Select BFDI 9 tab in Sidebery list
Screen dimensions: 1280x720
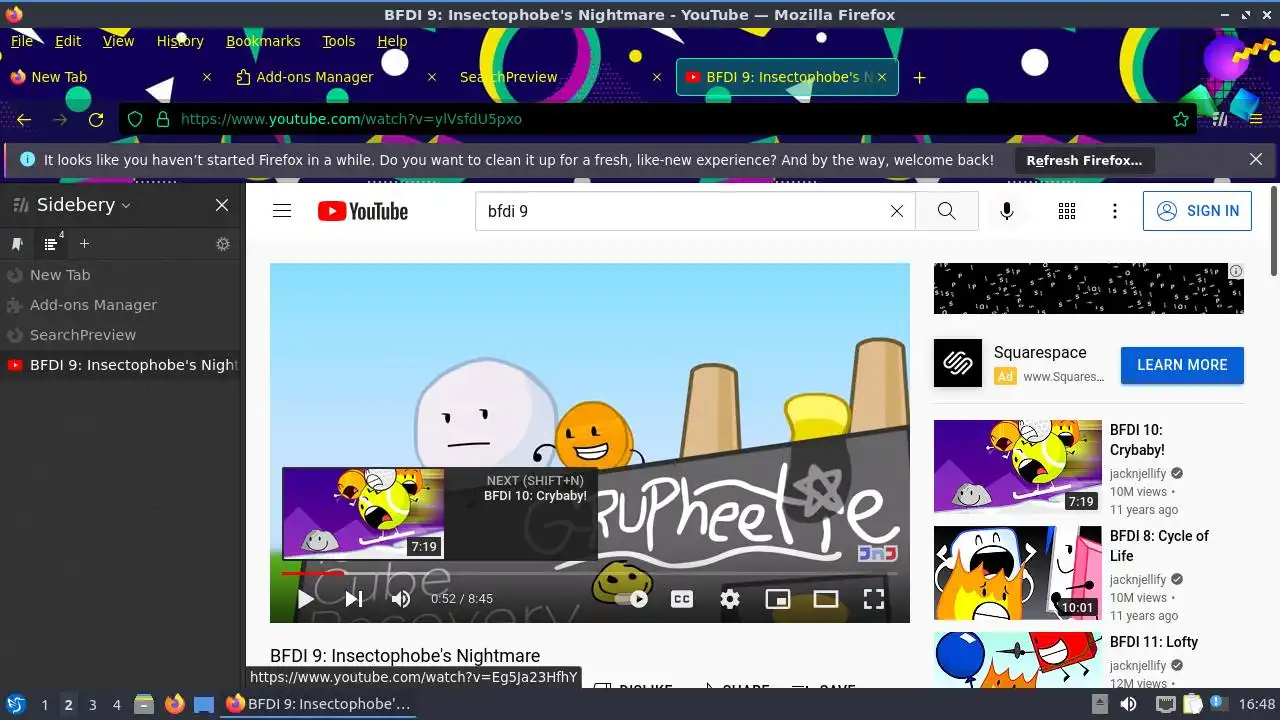[x=121, y=365]
